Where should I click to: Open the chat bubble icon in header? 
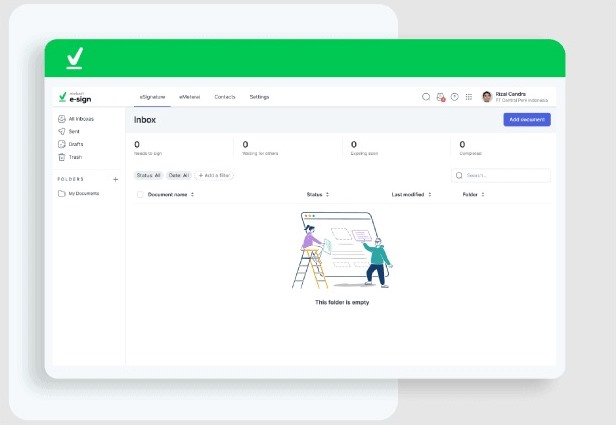tap(426, 97)
